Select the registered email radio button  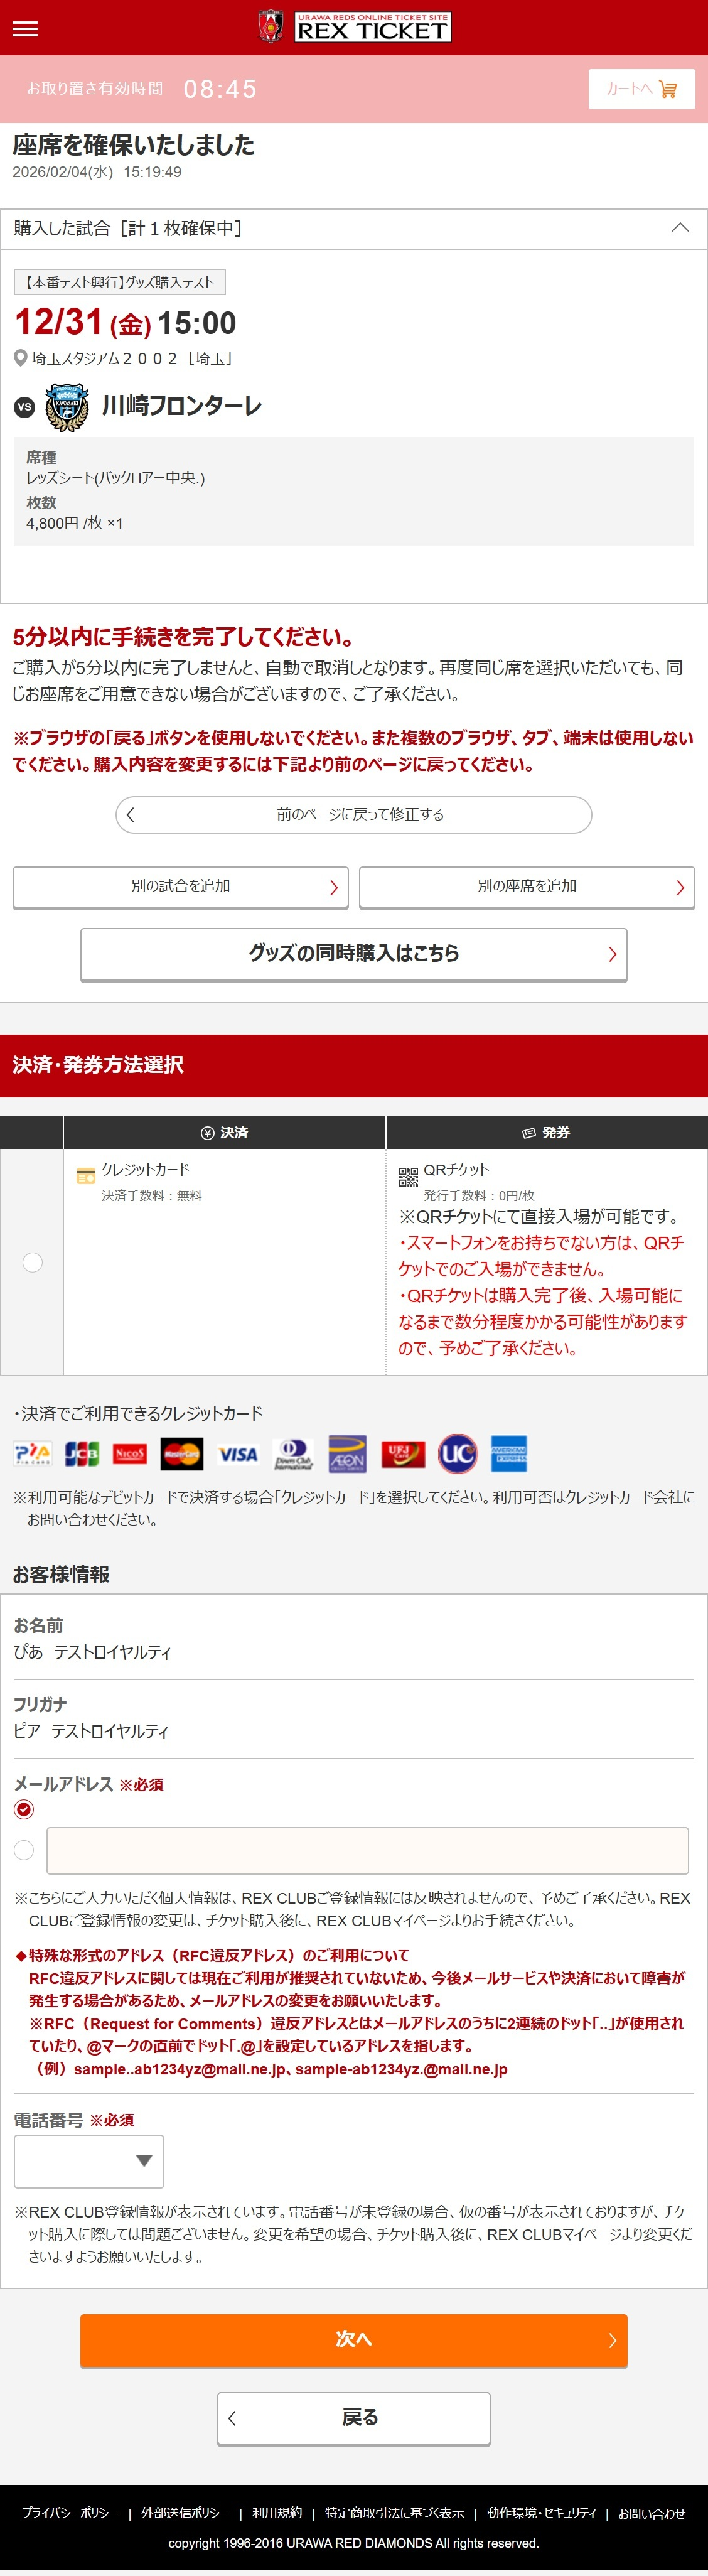click(24, 1809)
